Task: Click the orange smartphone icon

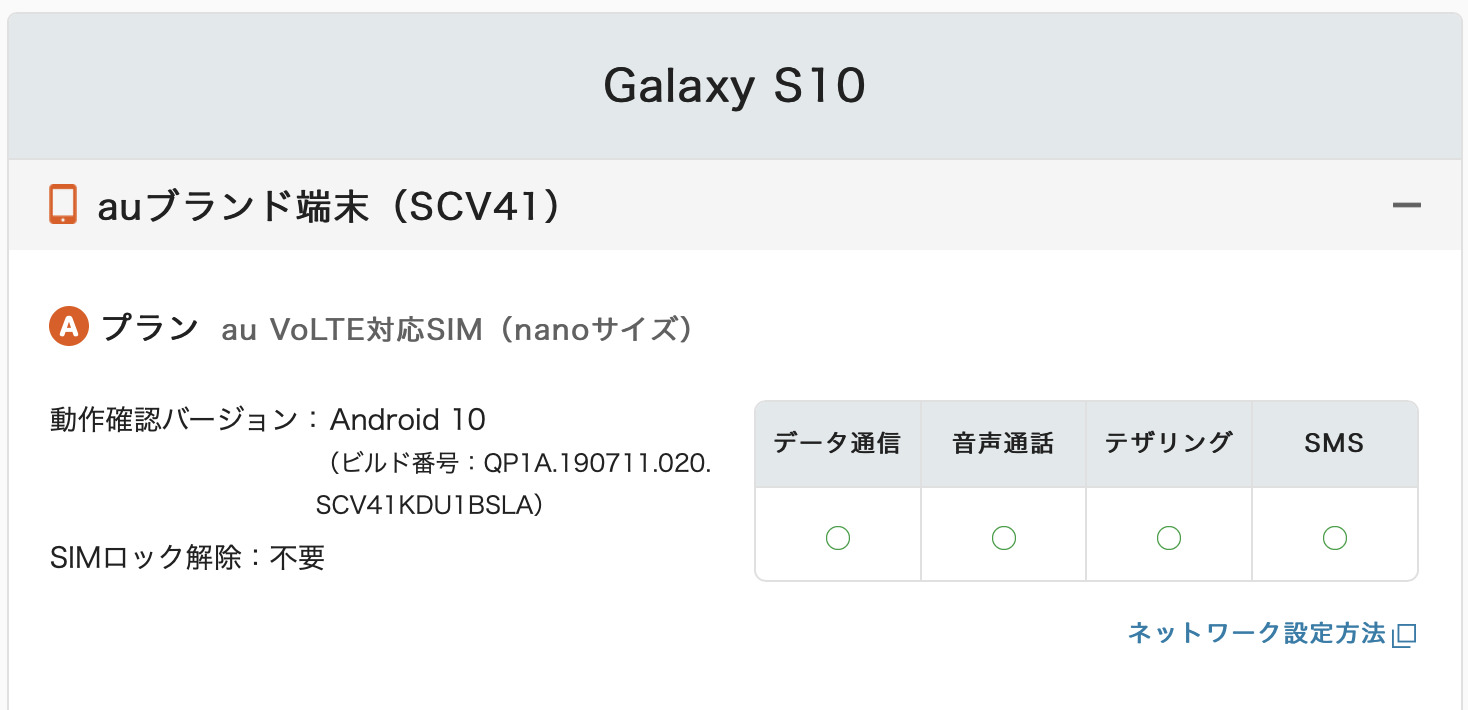Action: (x=63, y=205)
